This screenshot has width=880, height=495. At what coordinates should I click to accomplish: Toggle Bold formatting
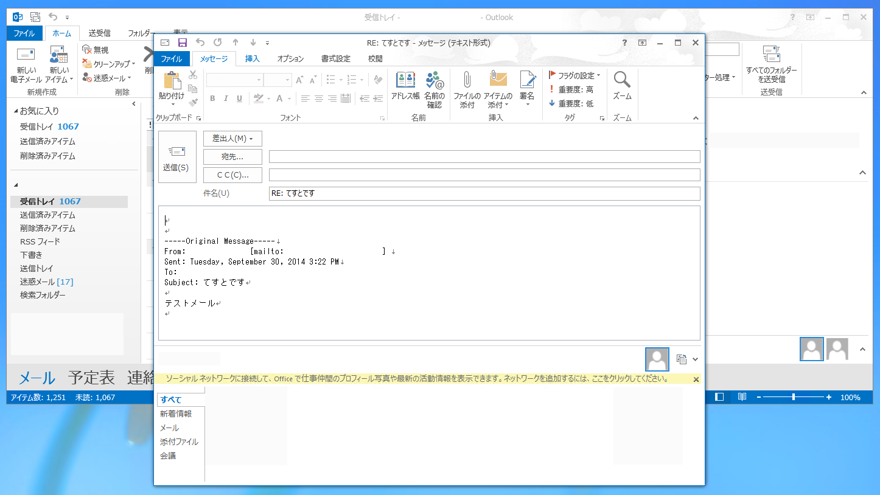(213, 99)
